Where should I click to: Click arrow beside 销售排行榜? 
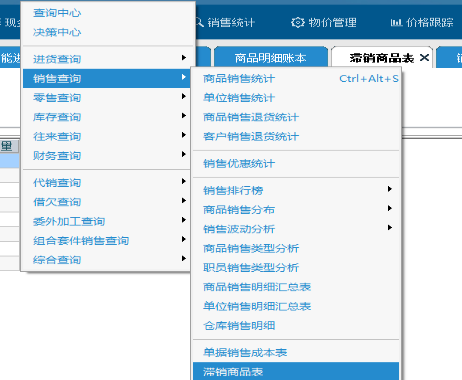pos(390,189)
